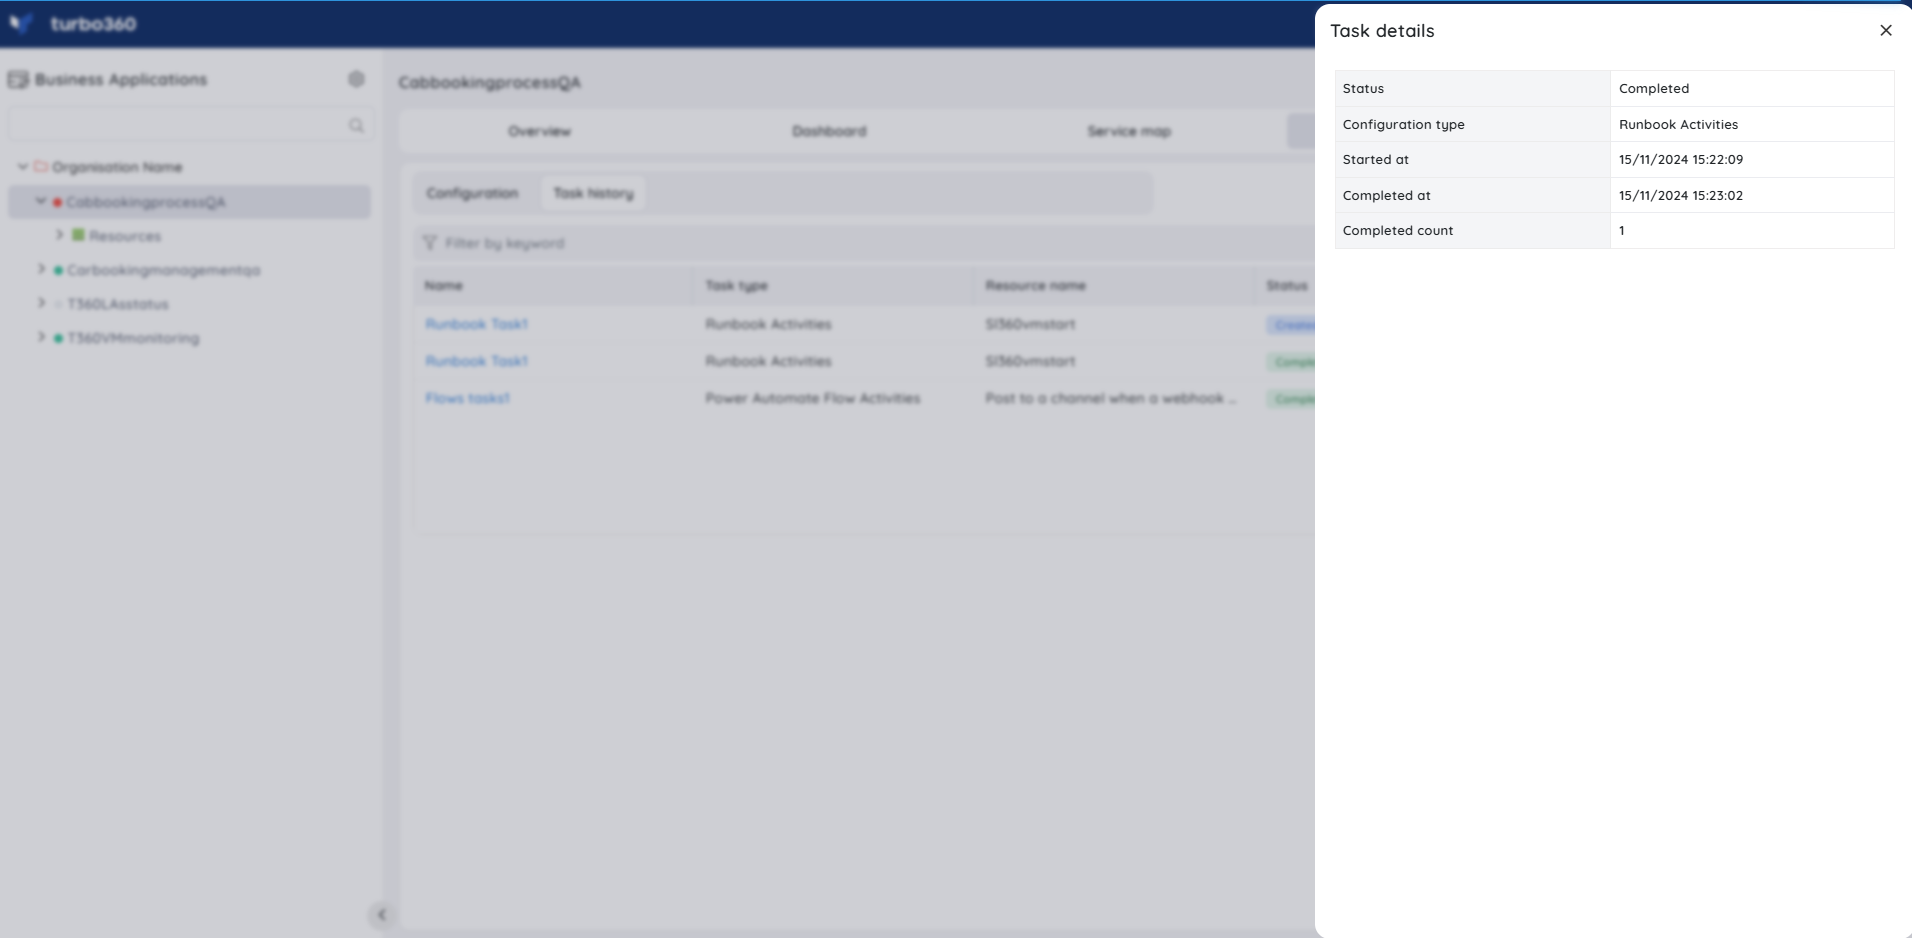Click the Name column header

tap(443, 286)
